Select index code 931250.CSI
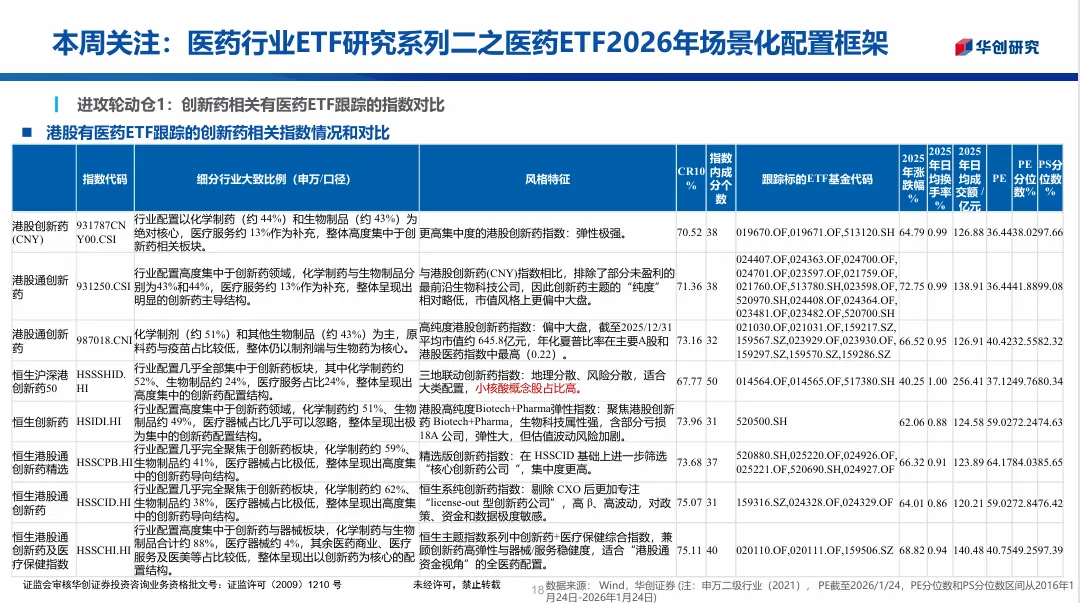The height and width of the screenshot is (603, 1080). [x=103, y=286]
